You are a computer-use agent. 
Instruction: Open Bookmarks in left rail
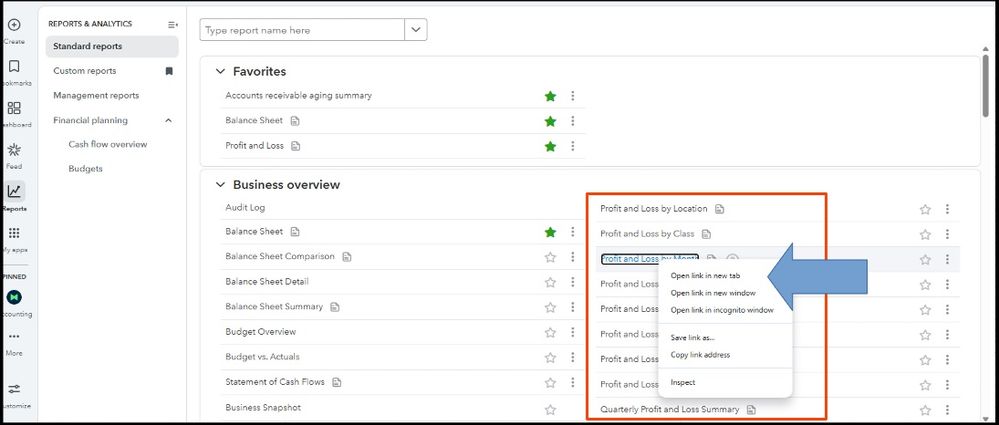tap(14, 67)
